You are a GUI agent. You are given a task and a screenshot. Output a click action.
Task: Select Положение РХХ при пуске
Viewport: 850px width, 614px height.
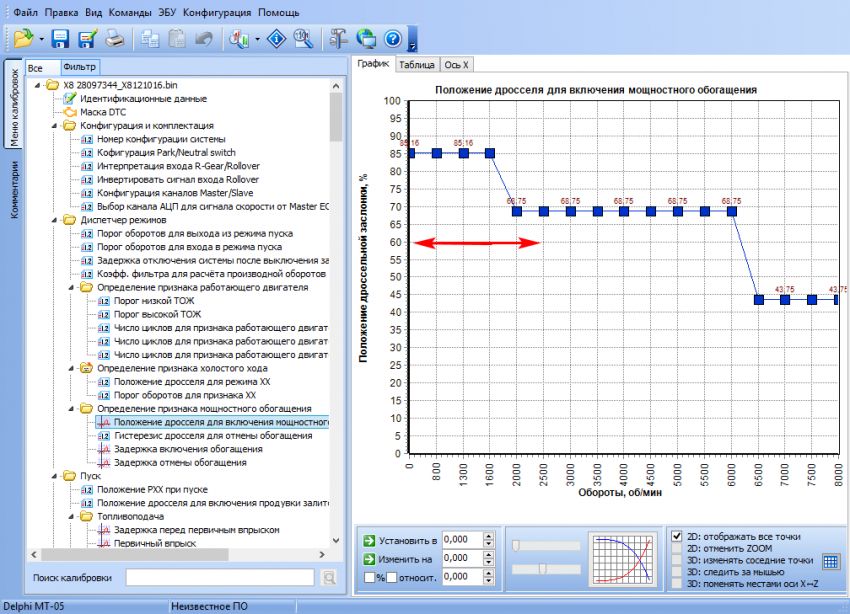152,489
